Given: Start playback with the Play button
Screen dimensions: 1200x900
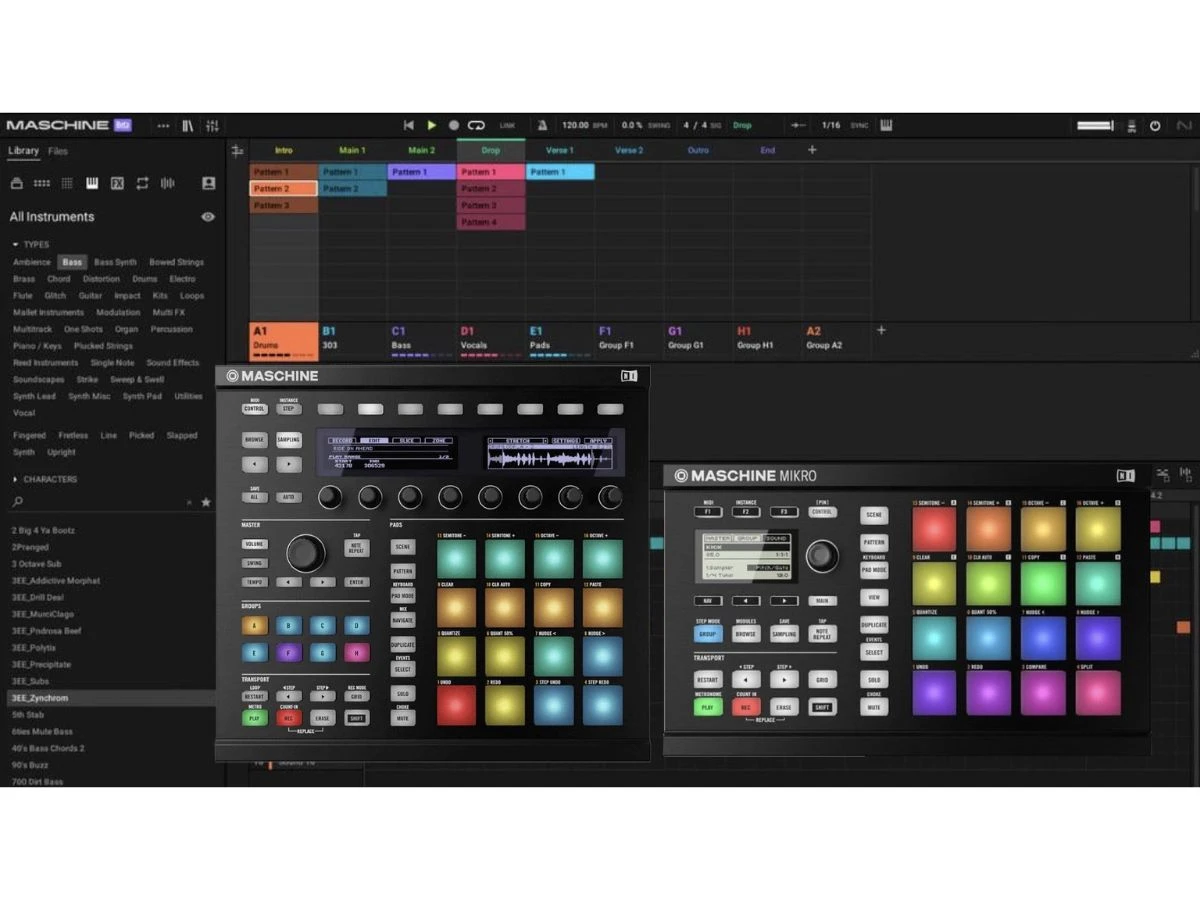Looking at the screenshot, I should tap(431, 125).
